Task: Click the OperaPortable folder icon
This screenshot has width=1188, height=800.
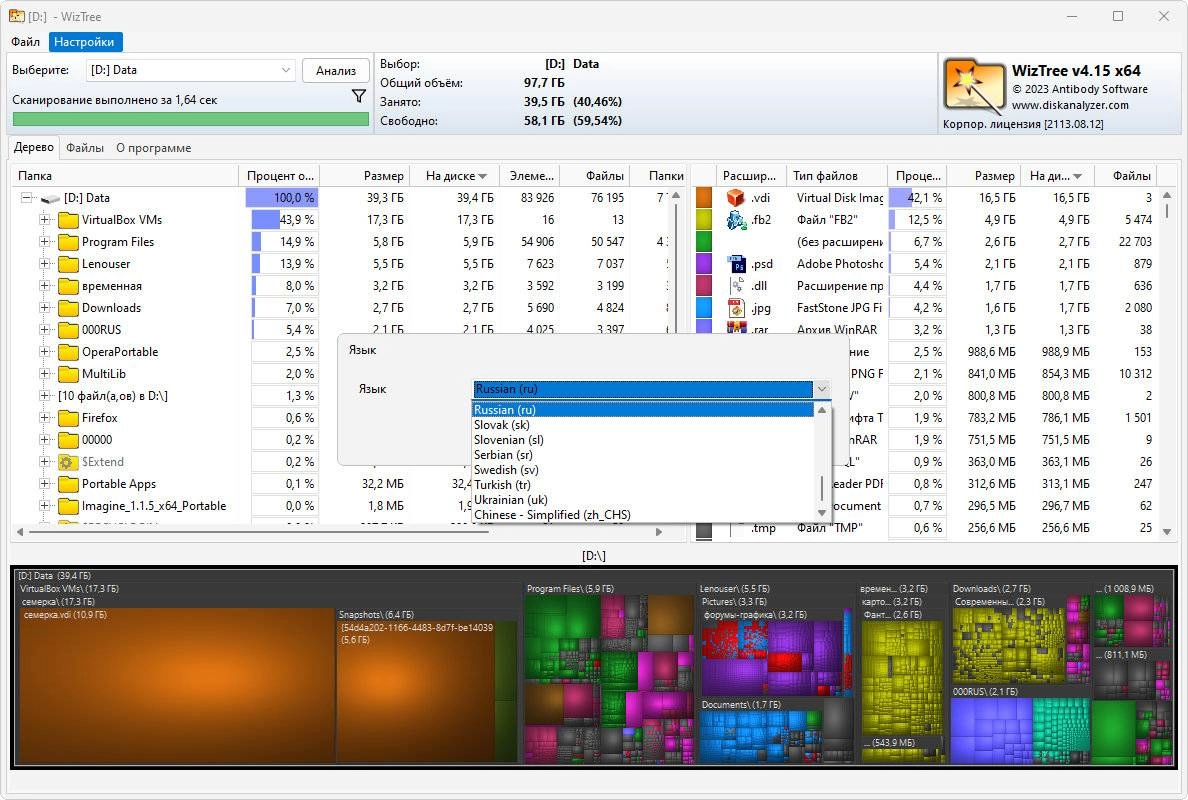Action: [x=69, y=352]
